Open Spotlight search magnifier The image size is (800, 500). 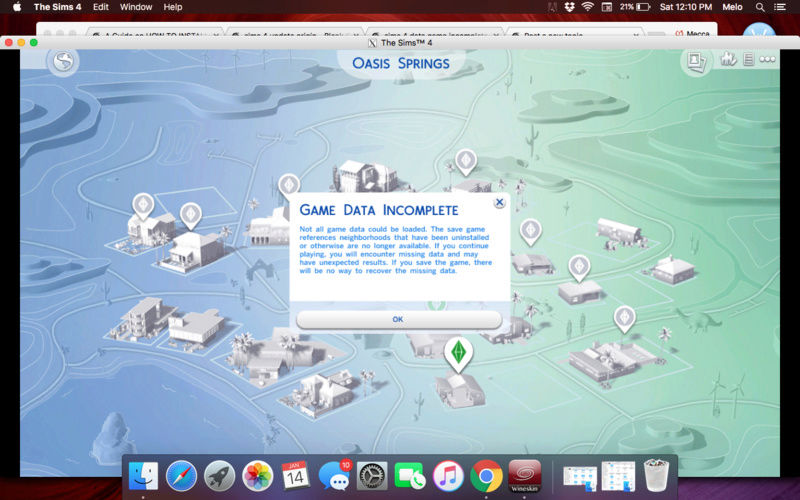pos(760,7)
